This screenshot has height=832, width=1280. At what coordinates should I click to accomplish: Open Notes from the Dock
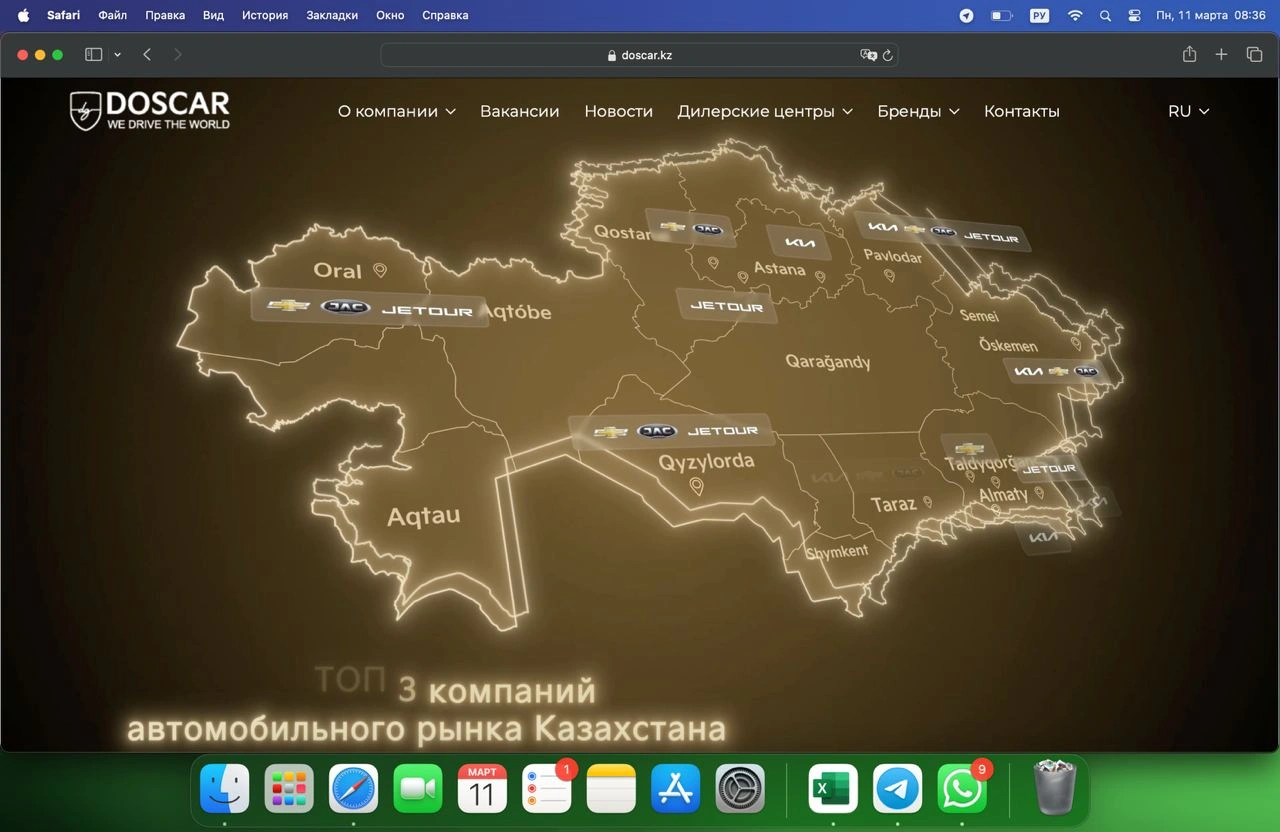(x=611, y=789)
